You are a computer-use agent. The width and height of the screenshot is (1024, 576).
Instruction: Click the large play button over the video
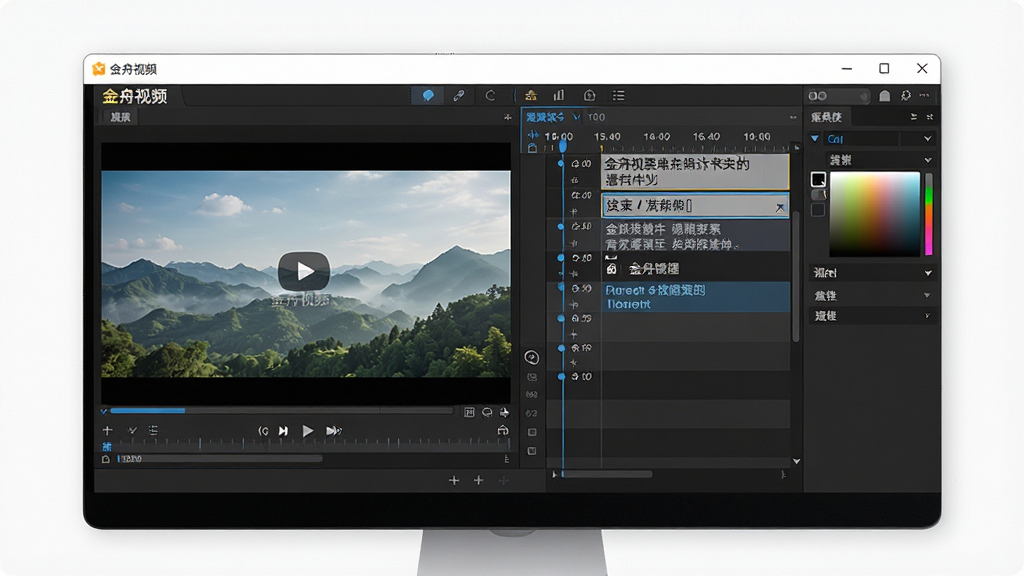coord(304,271)
